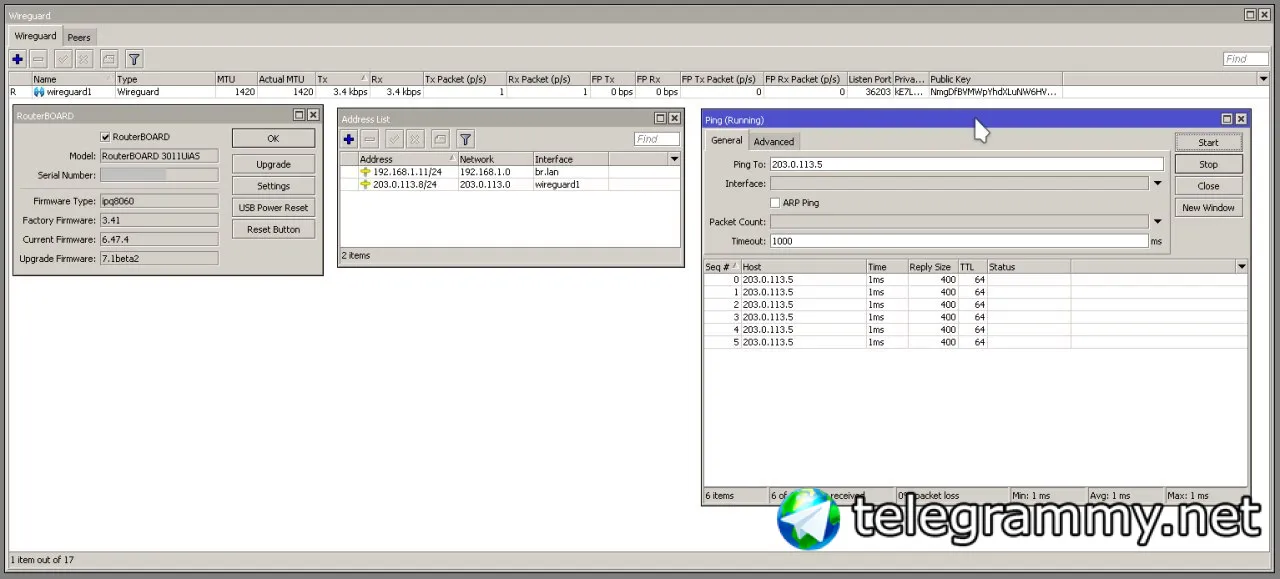Open RouterBOARD Settings button

pos(273,186)
